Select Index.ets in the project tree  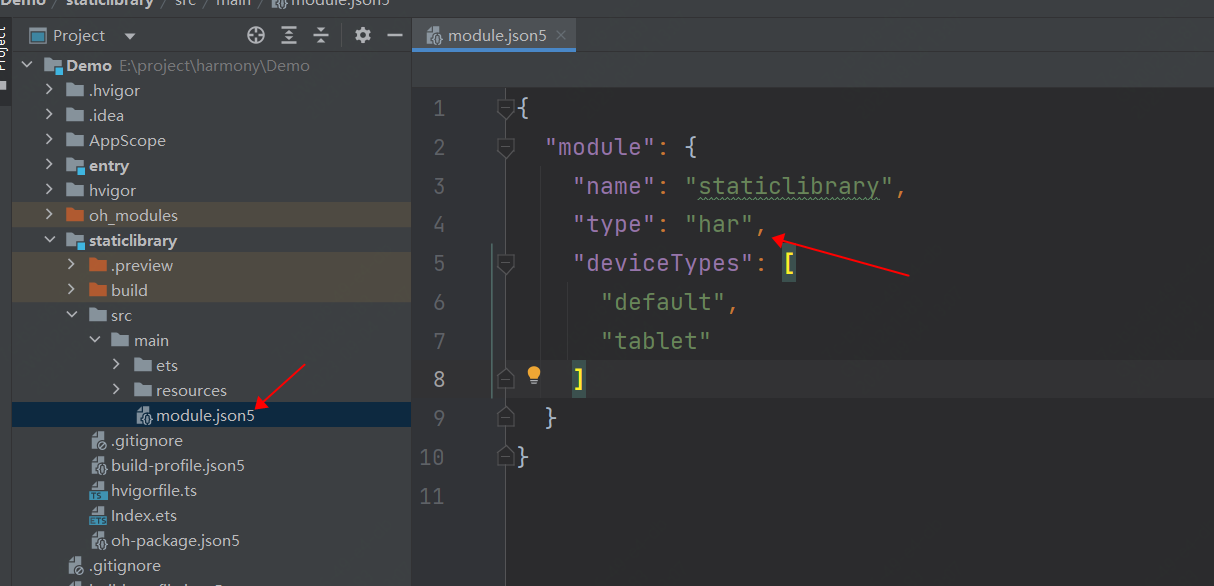(x=143, y=516)
